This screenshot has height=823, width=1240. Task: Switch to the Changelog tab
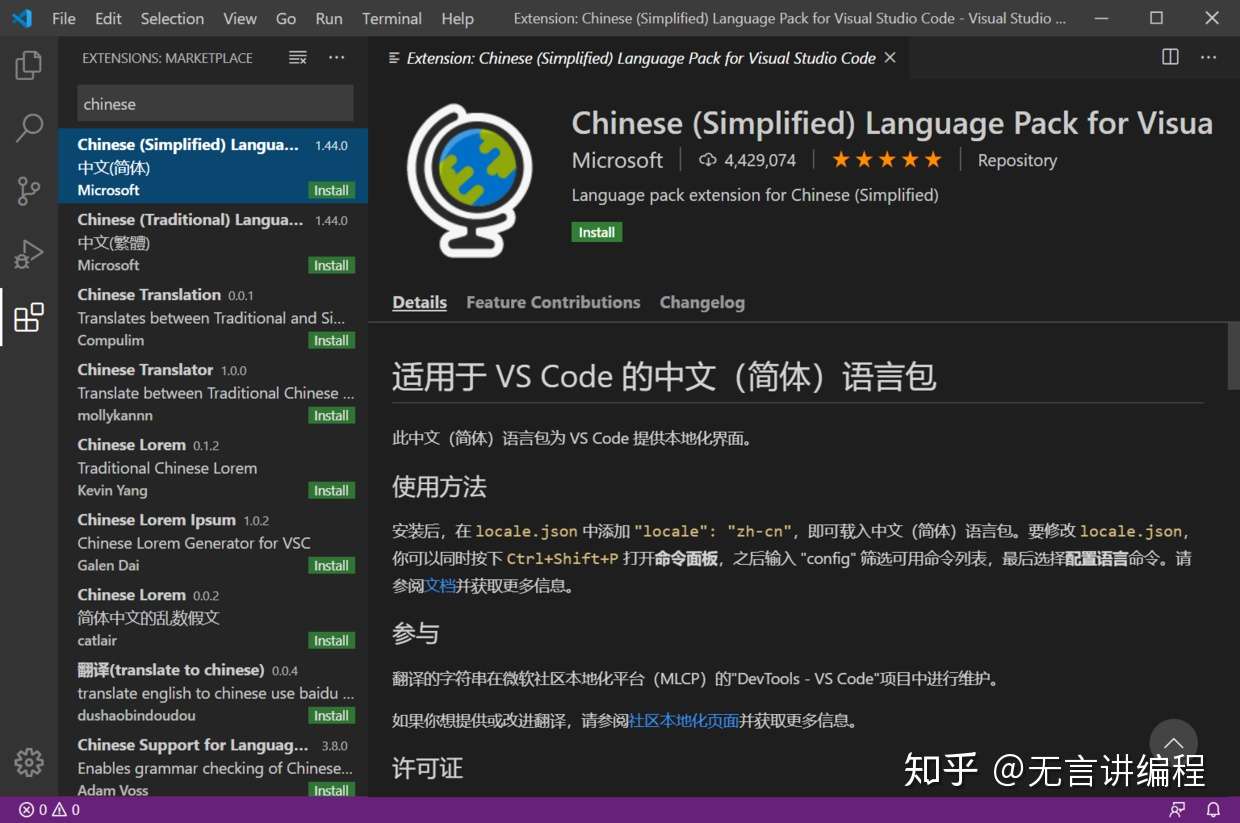pos(702,302)
